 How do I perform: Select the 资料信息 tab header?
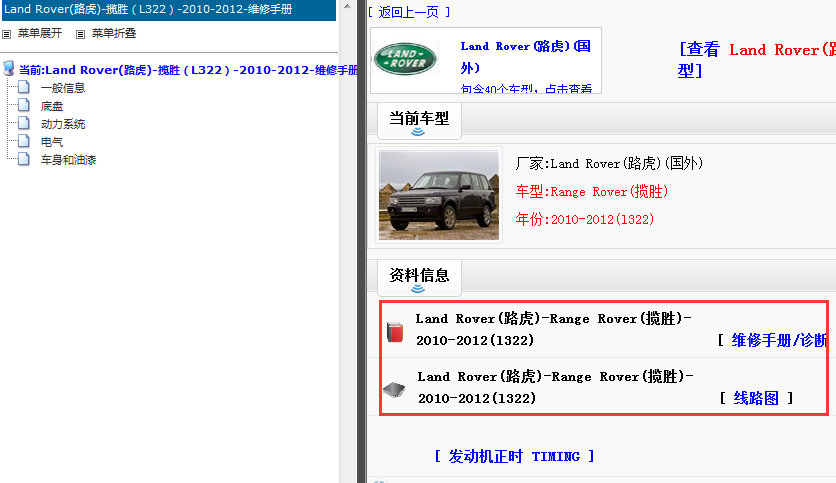click(x=419, y=278)
